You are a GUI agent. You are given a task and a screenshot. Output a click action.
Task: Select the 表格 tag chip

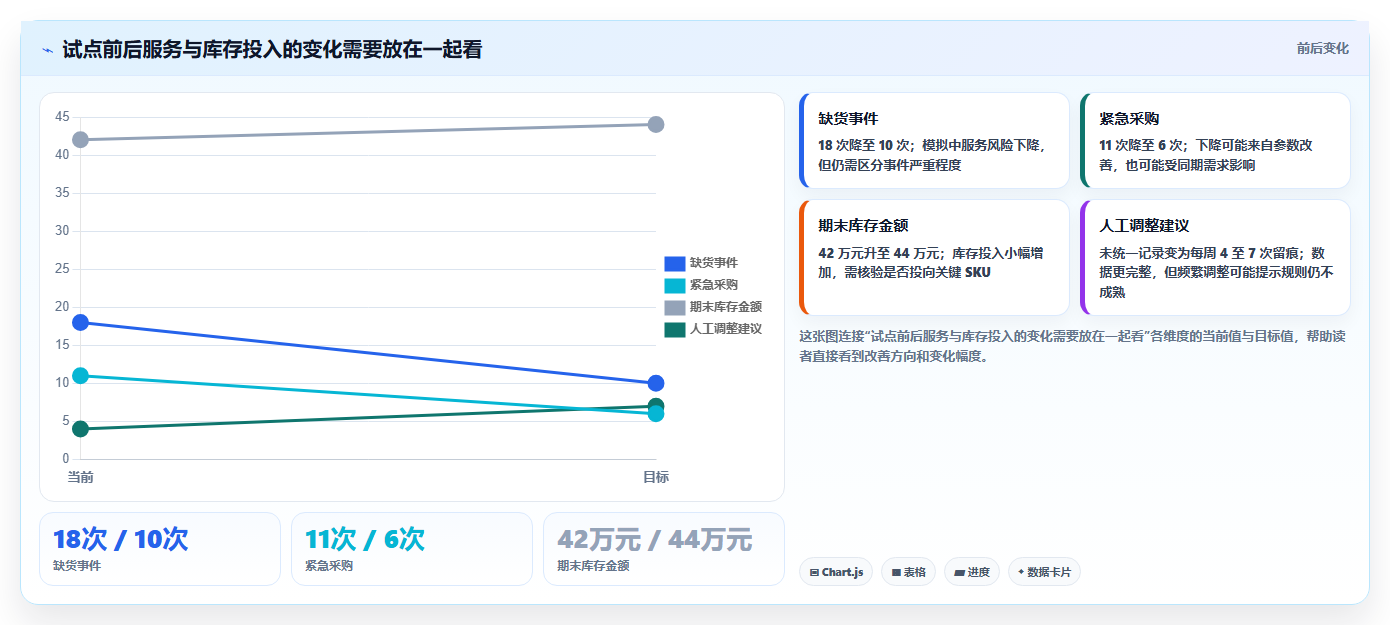(x=908, y=572)
